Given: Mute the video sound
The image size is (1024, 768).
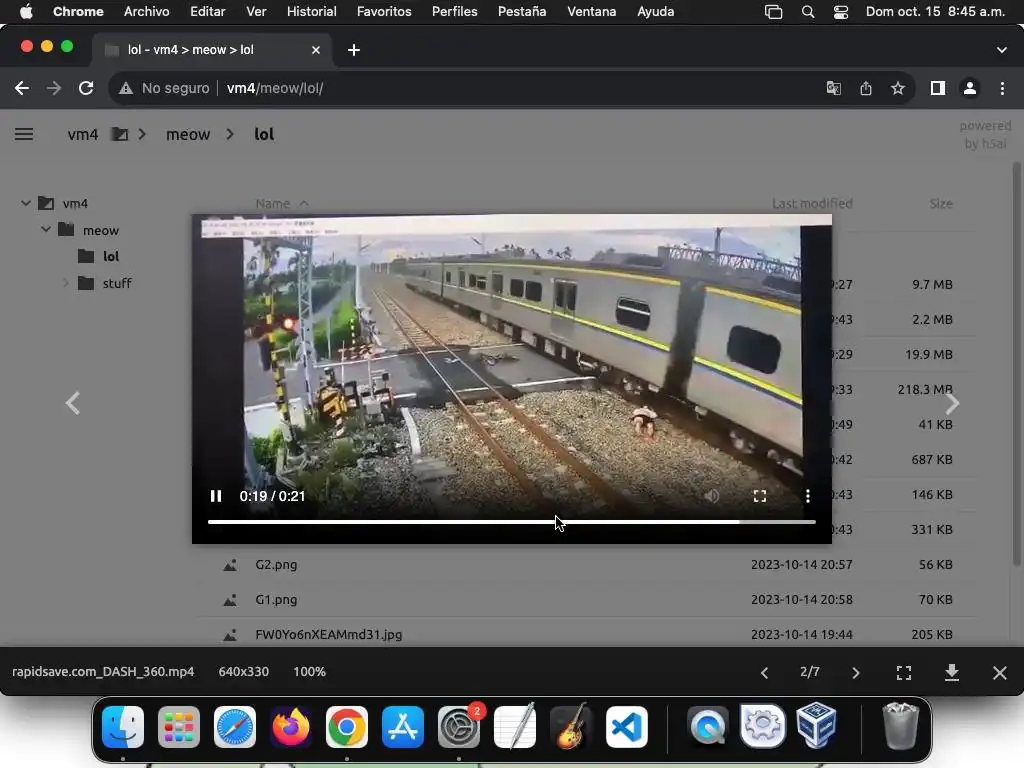Looking at the screenshot, I should (712, 496).
